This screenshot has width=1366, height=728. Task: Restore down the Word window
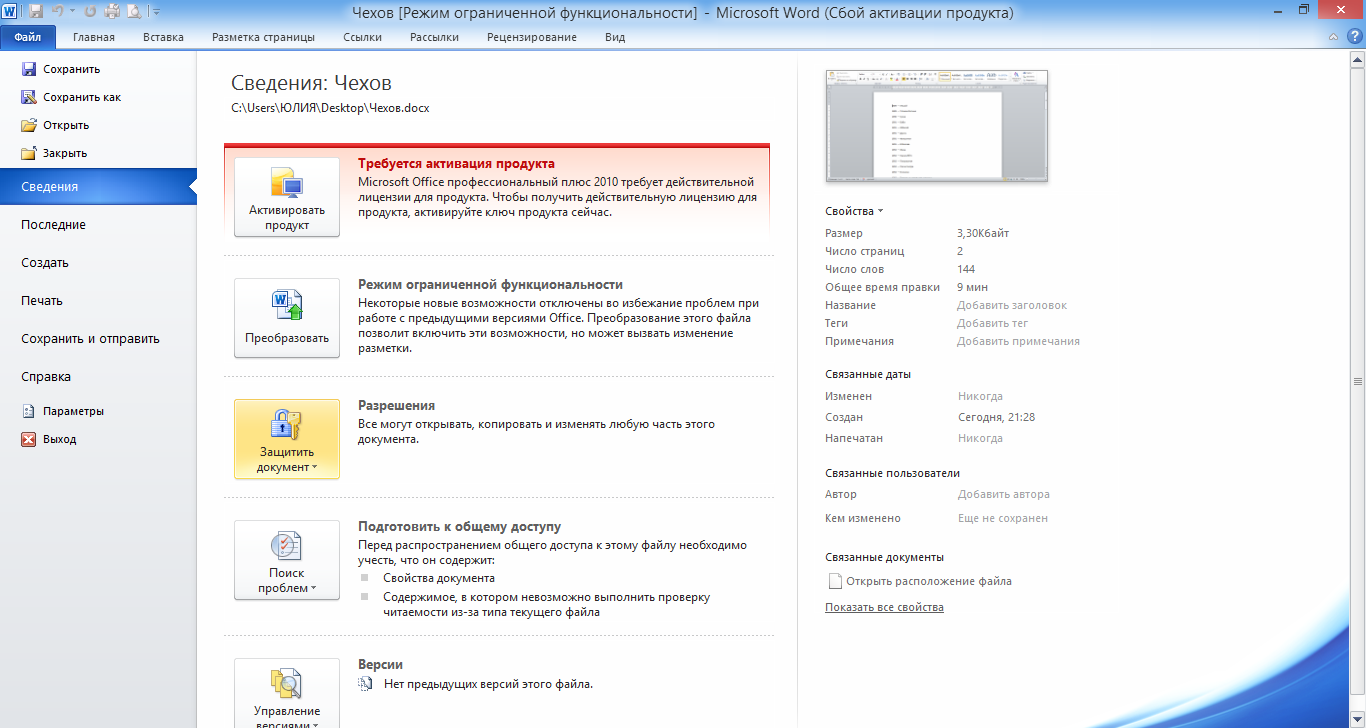1303,9
